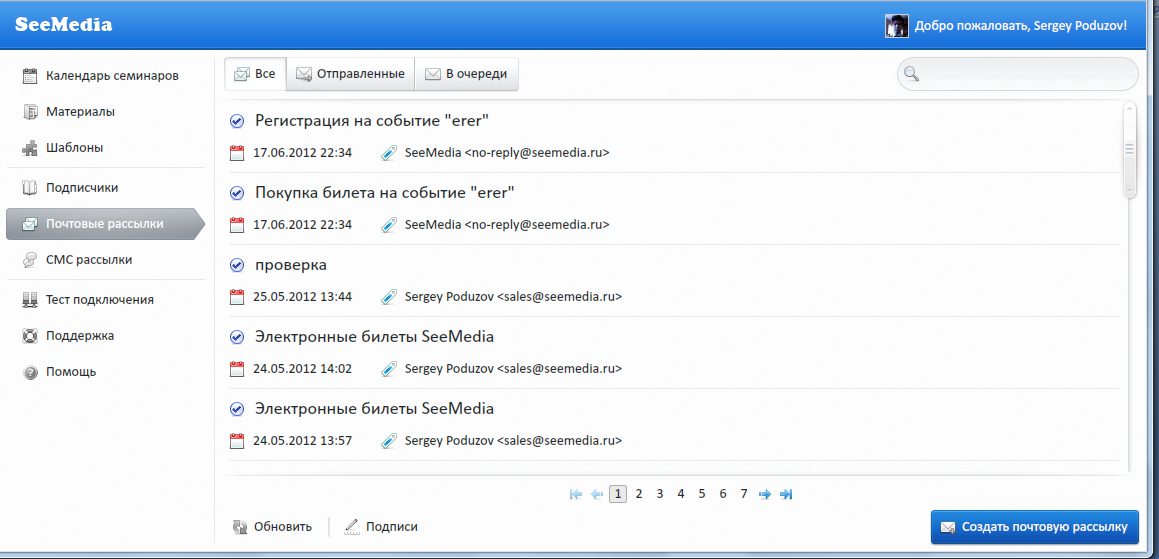
Task: Open СМС рассылки section
Action: [78, 260]
